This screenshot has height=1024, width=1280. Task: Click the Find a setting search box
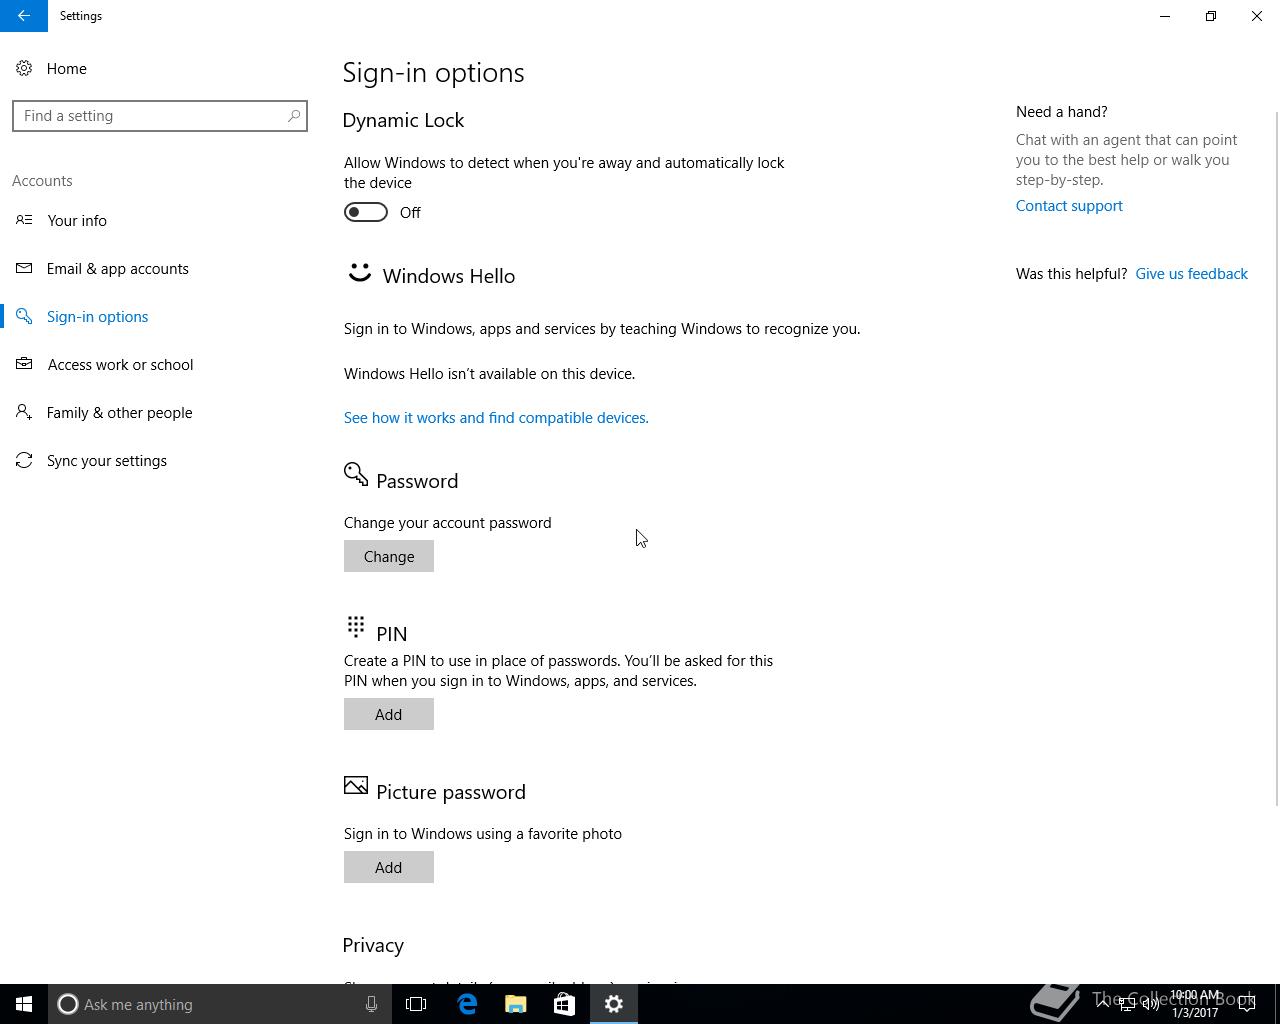[160, 116]
